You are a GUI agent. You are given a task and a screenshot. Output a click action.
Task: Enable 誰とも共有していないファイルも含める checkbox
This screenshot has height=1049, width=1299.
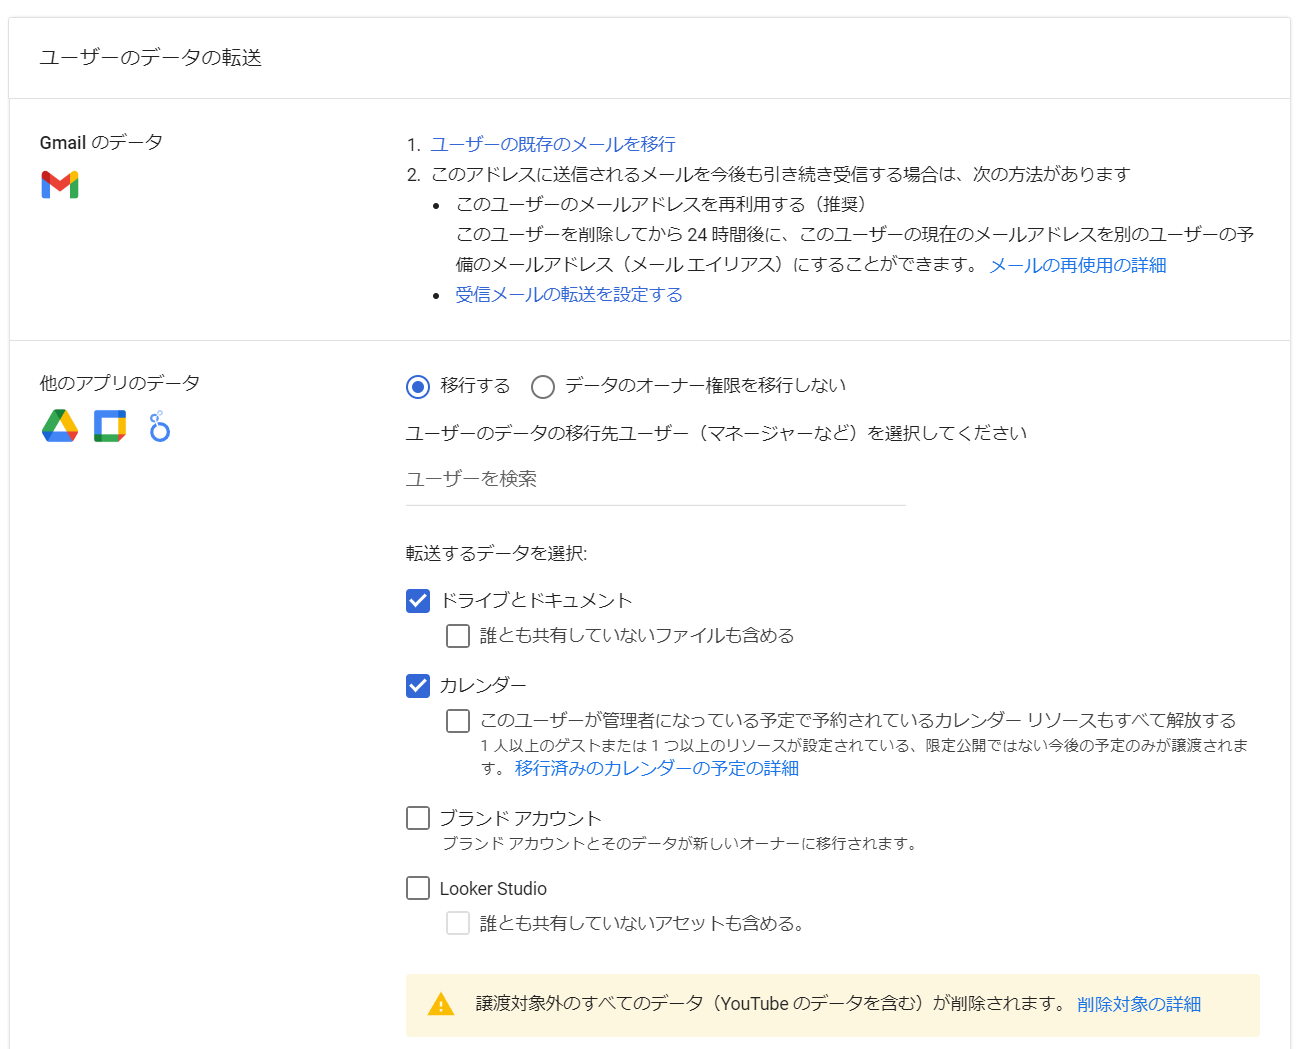[458, 636]
